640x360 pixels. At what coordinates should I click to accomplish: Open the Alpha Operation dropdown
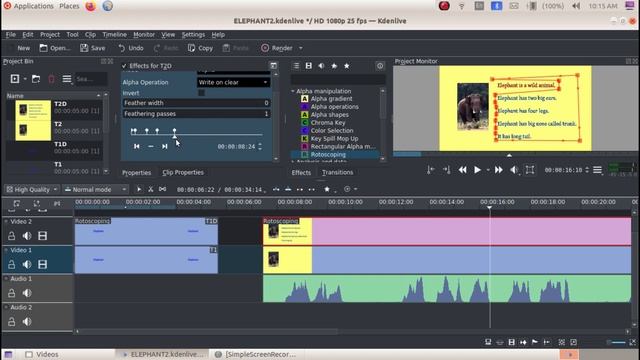tap(233, 82)
